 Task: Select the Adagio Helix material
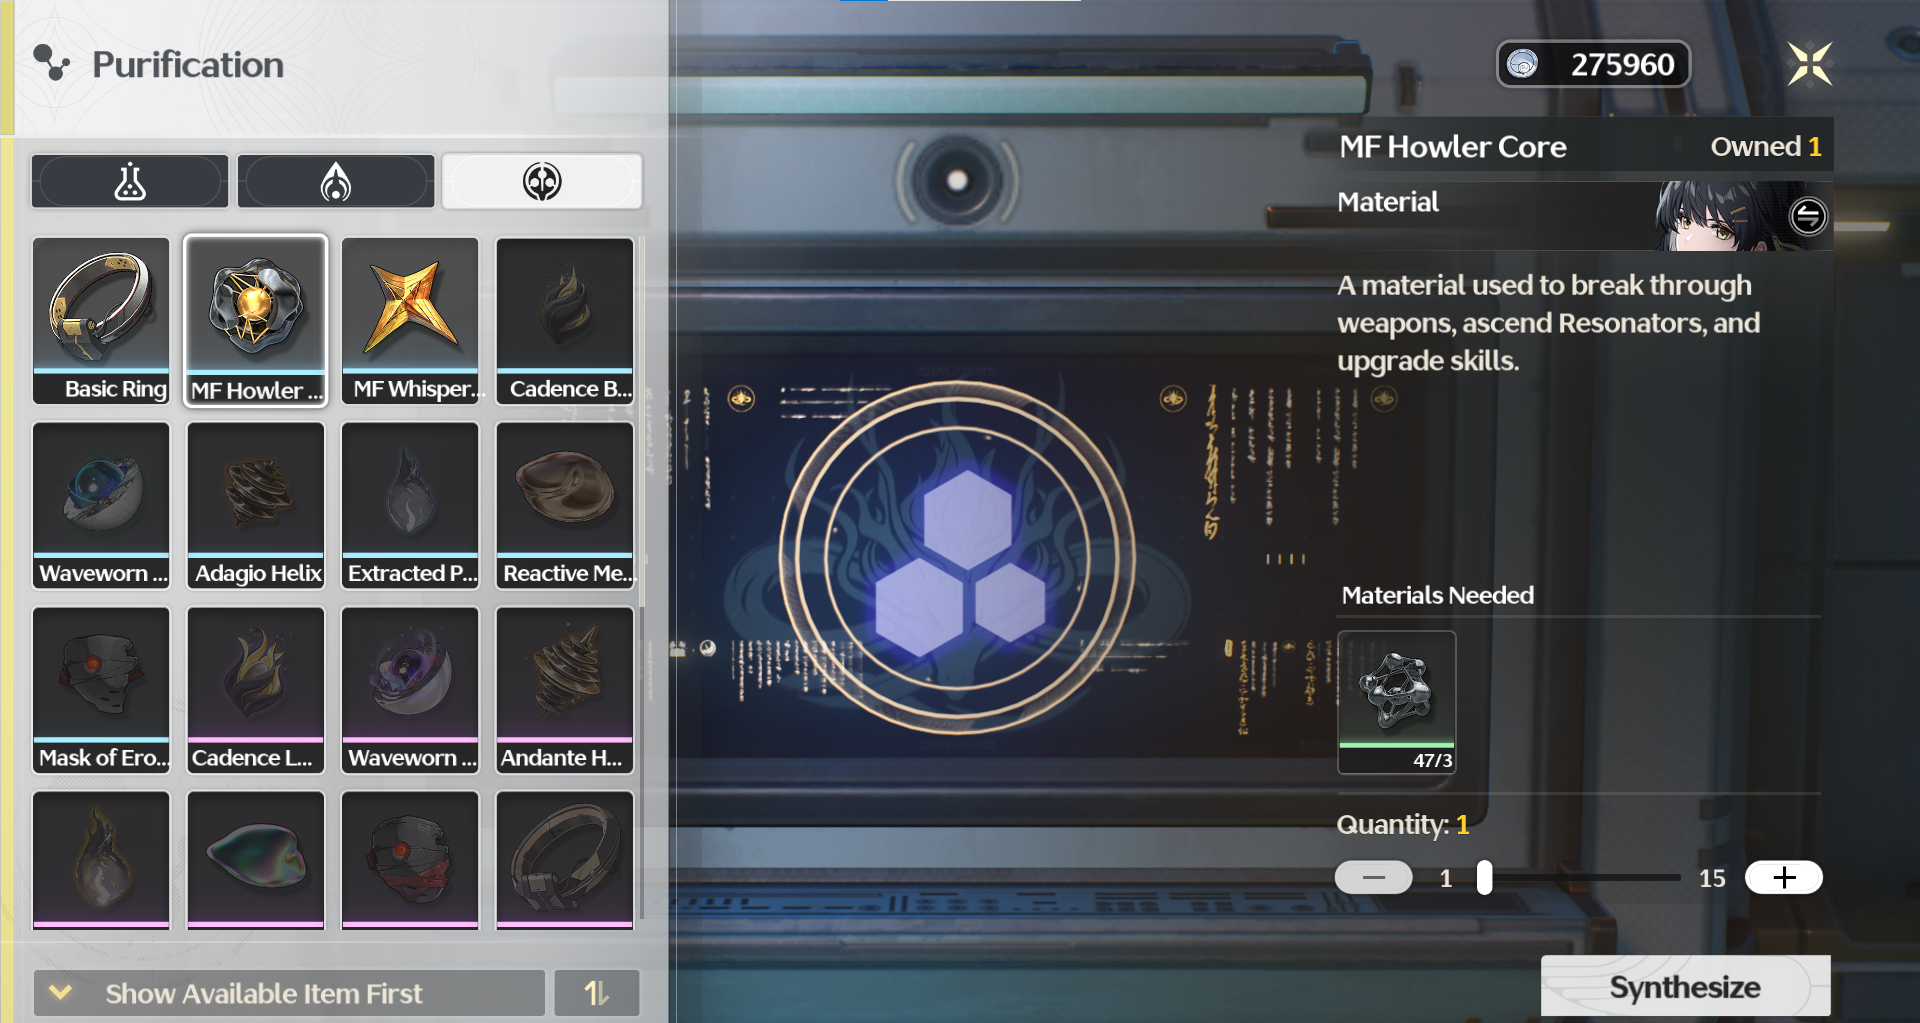point(255,504)
